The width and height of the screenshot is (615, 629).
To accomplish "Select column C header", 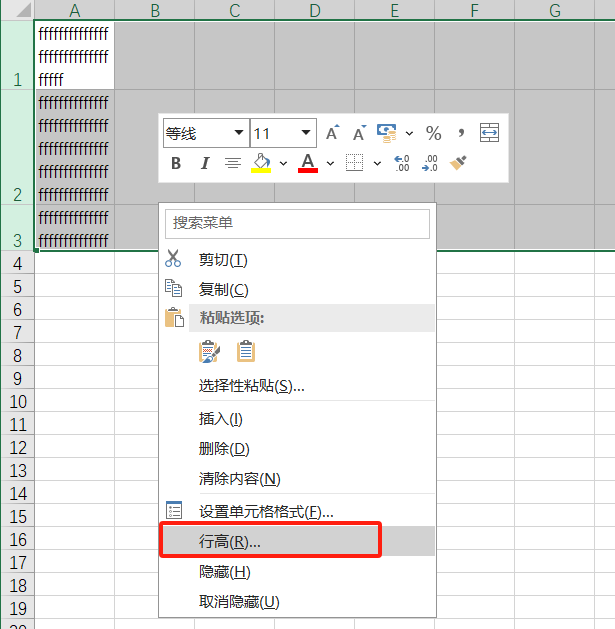I will point(235,10).
